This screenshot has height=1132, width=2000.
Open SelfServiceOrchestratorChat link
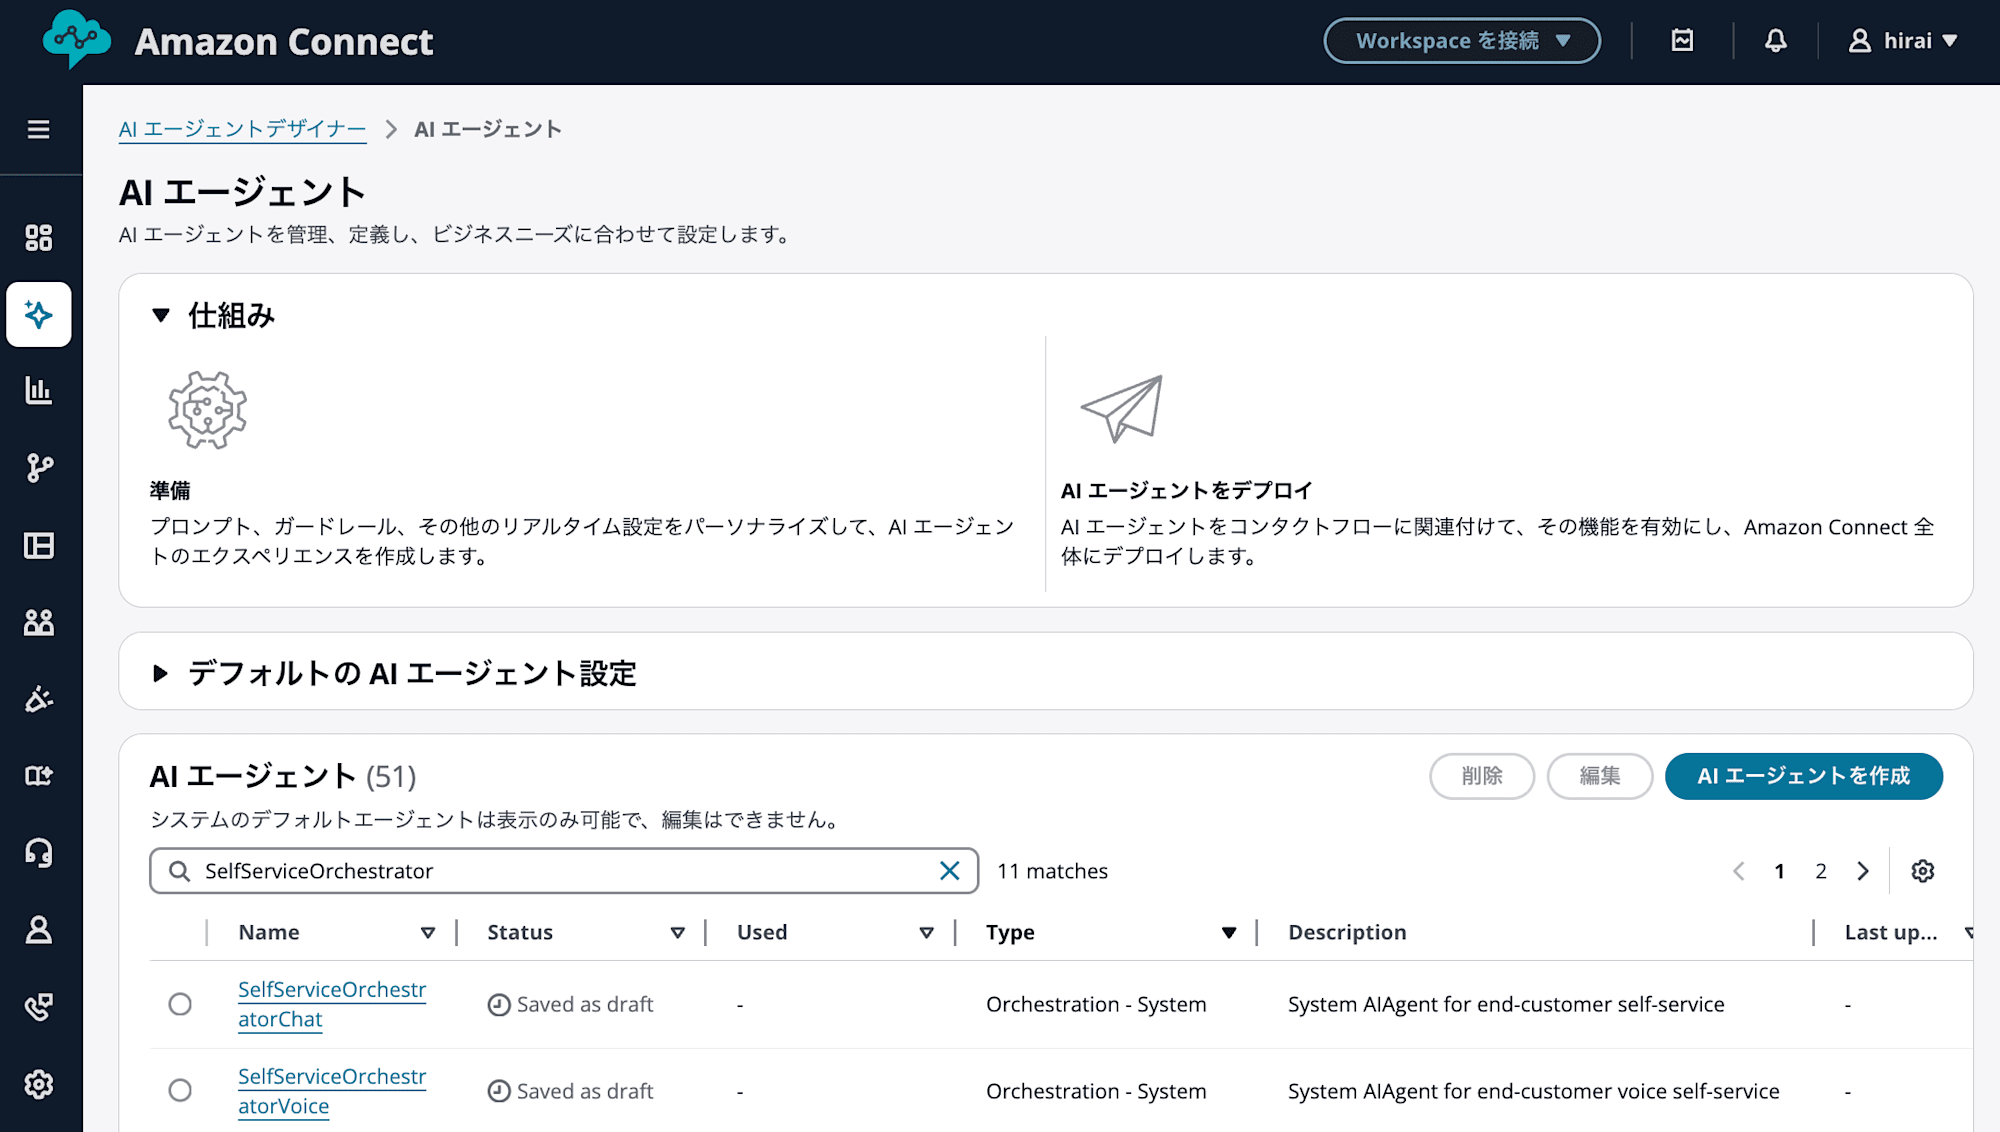tap(332, 1004)
